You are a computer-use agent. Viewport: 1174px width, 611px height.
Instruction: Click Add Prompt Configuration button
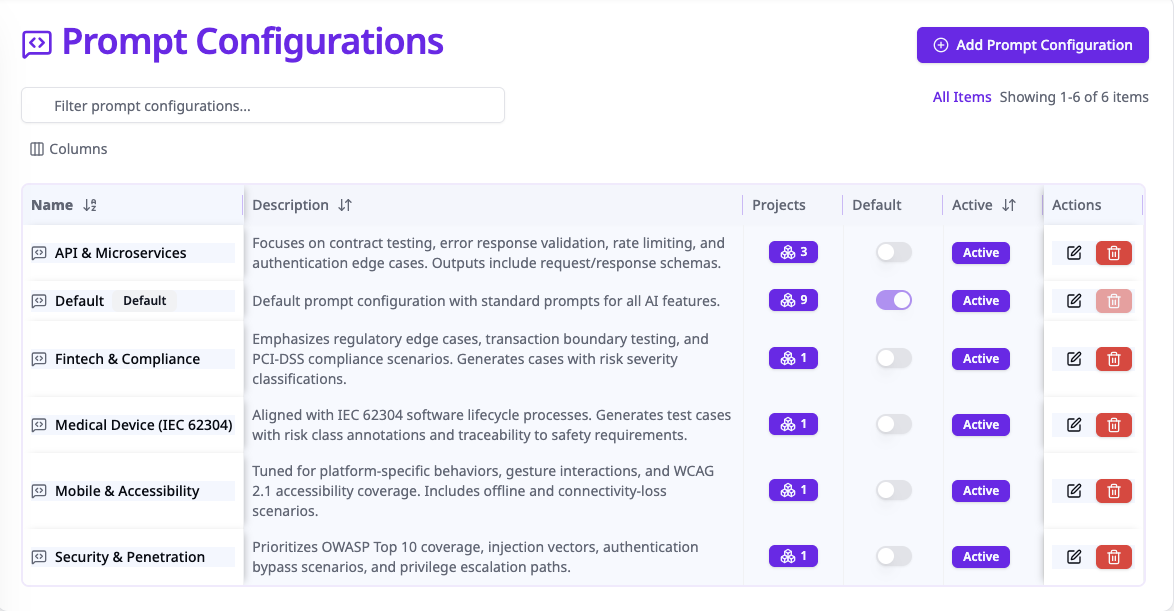pos(1032,45)
